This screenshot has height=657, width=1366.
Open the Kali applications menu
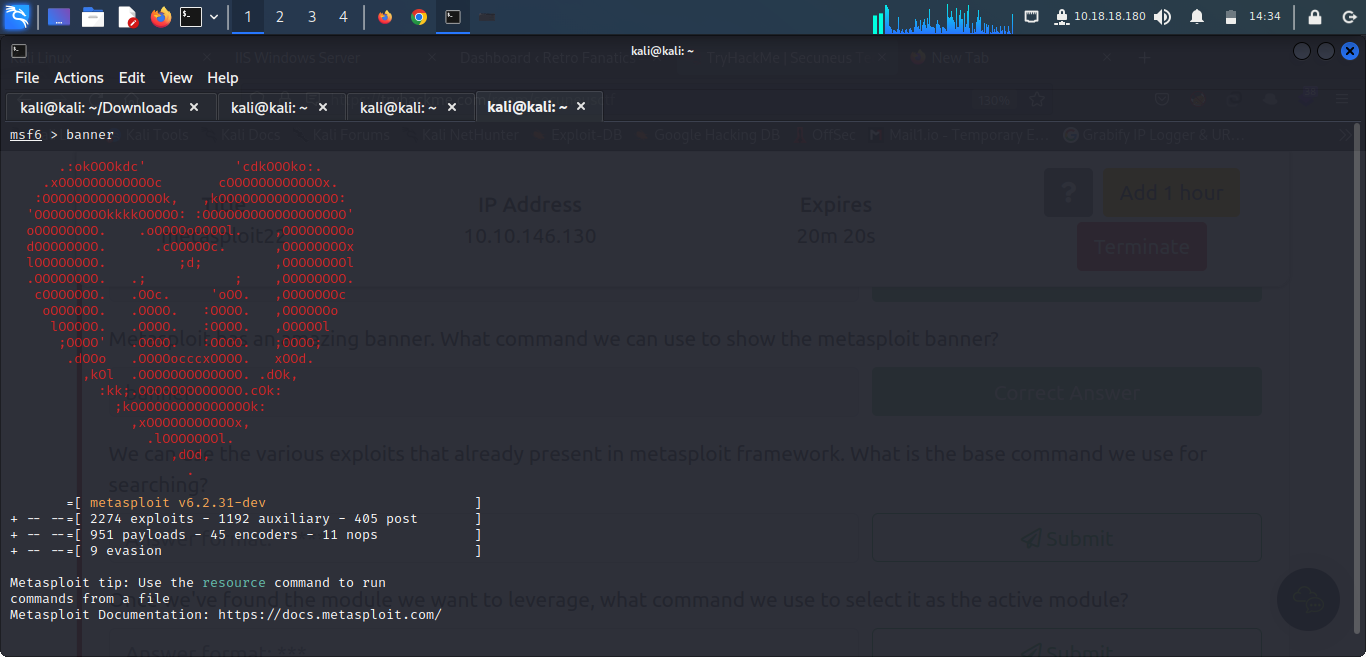pos(17,16)
